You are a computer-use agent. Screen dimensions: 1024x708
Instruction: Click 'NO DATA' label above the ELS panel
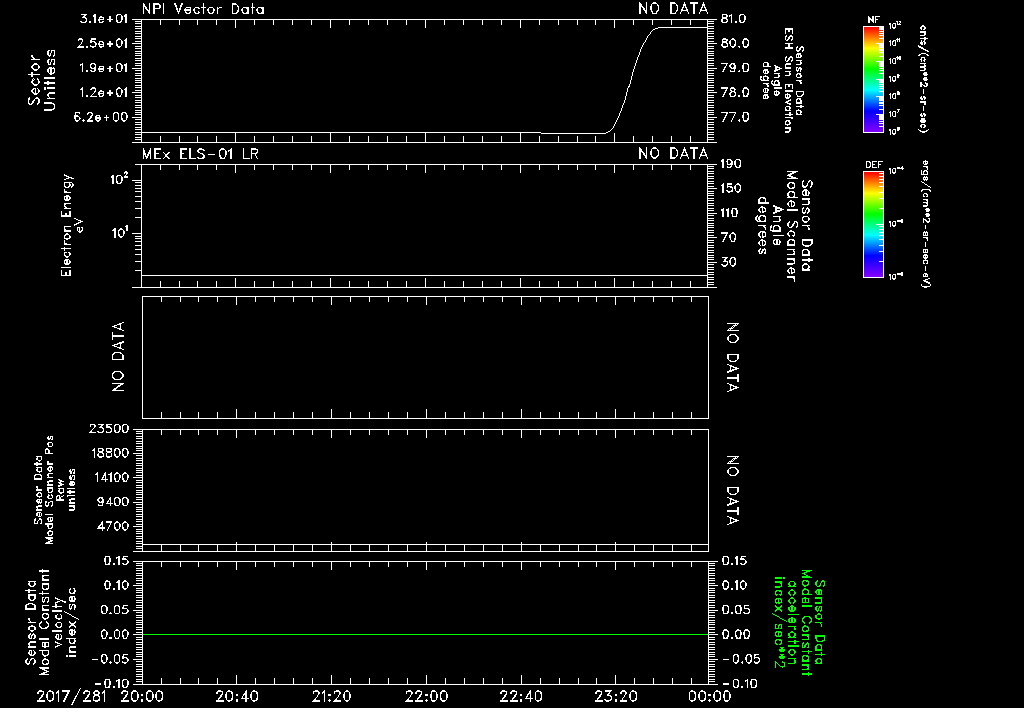(x=673, y=154)
